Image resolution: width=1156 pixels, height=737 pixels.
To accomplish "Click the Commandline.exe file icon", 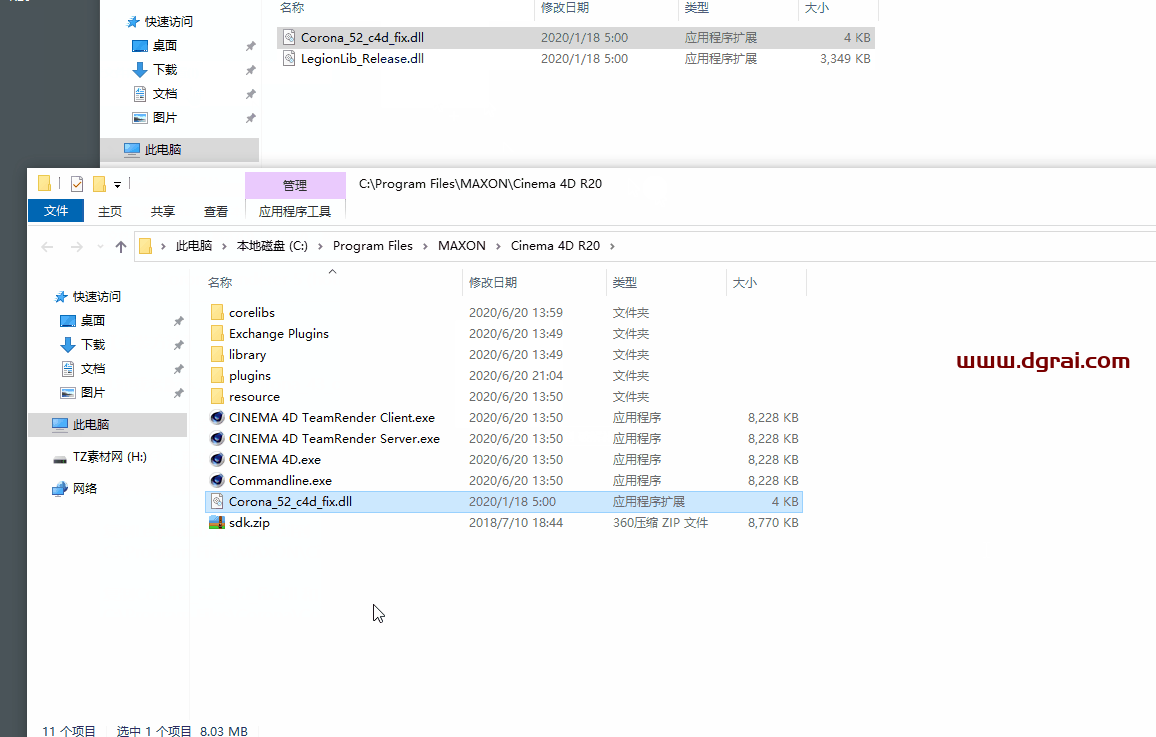I will [x=217, y=481].
